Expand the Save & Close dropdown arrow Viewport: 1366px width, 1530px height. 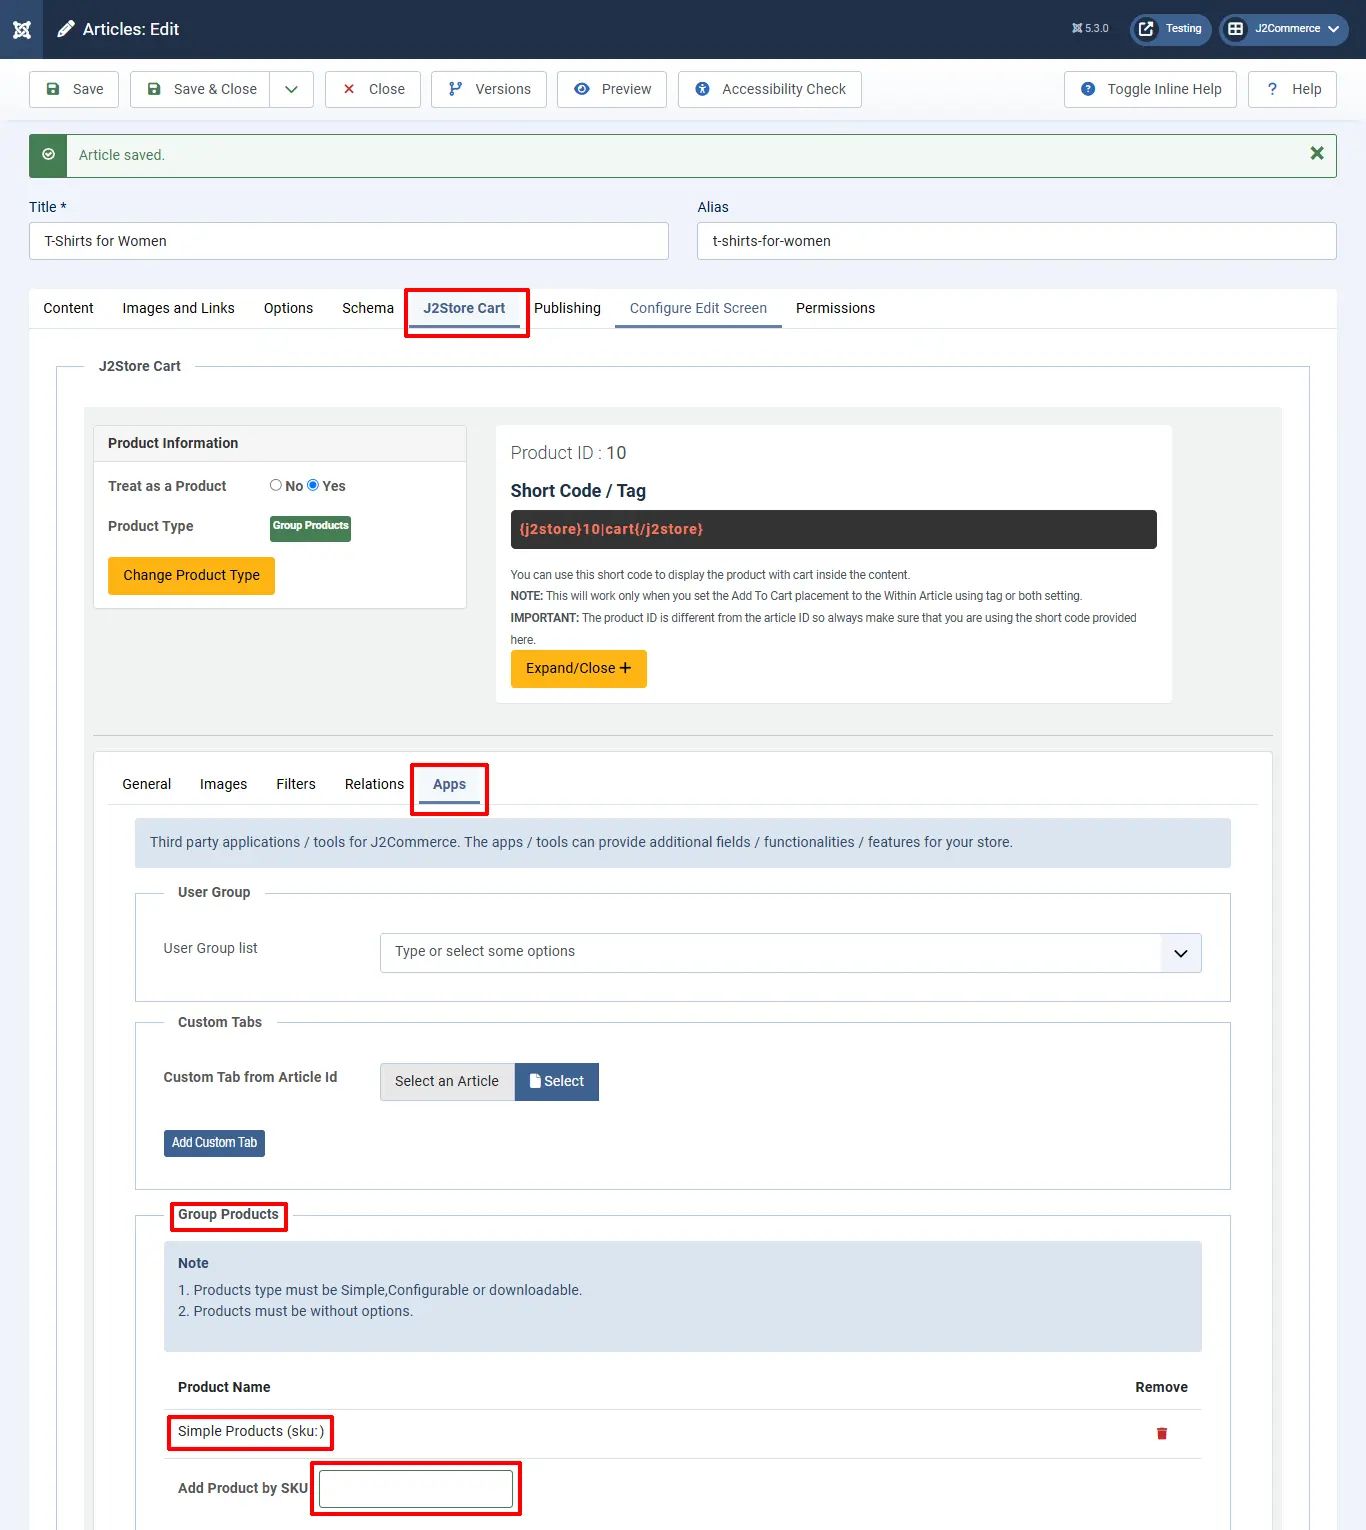pos(291,89)
